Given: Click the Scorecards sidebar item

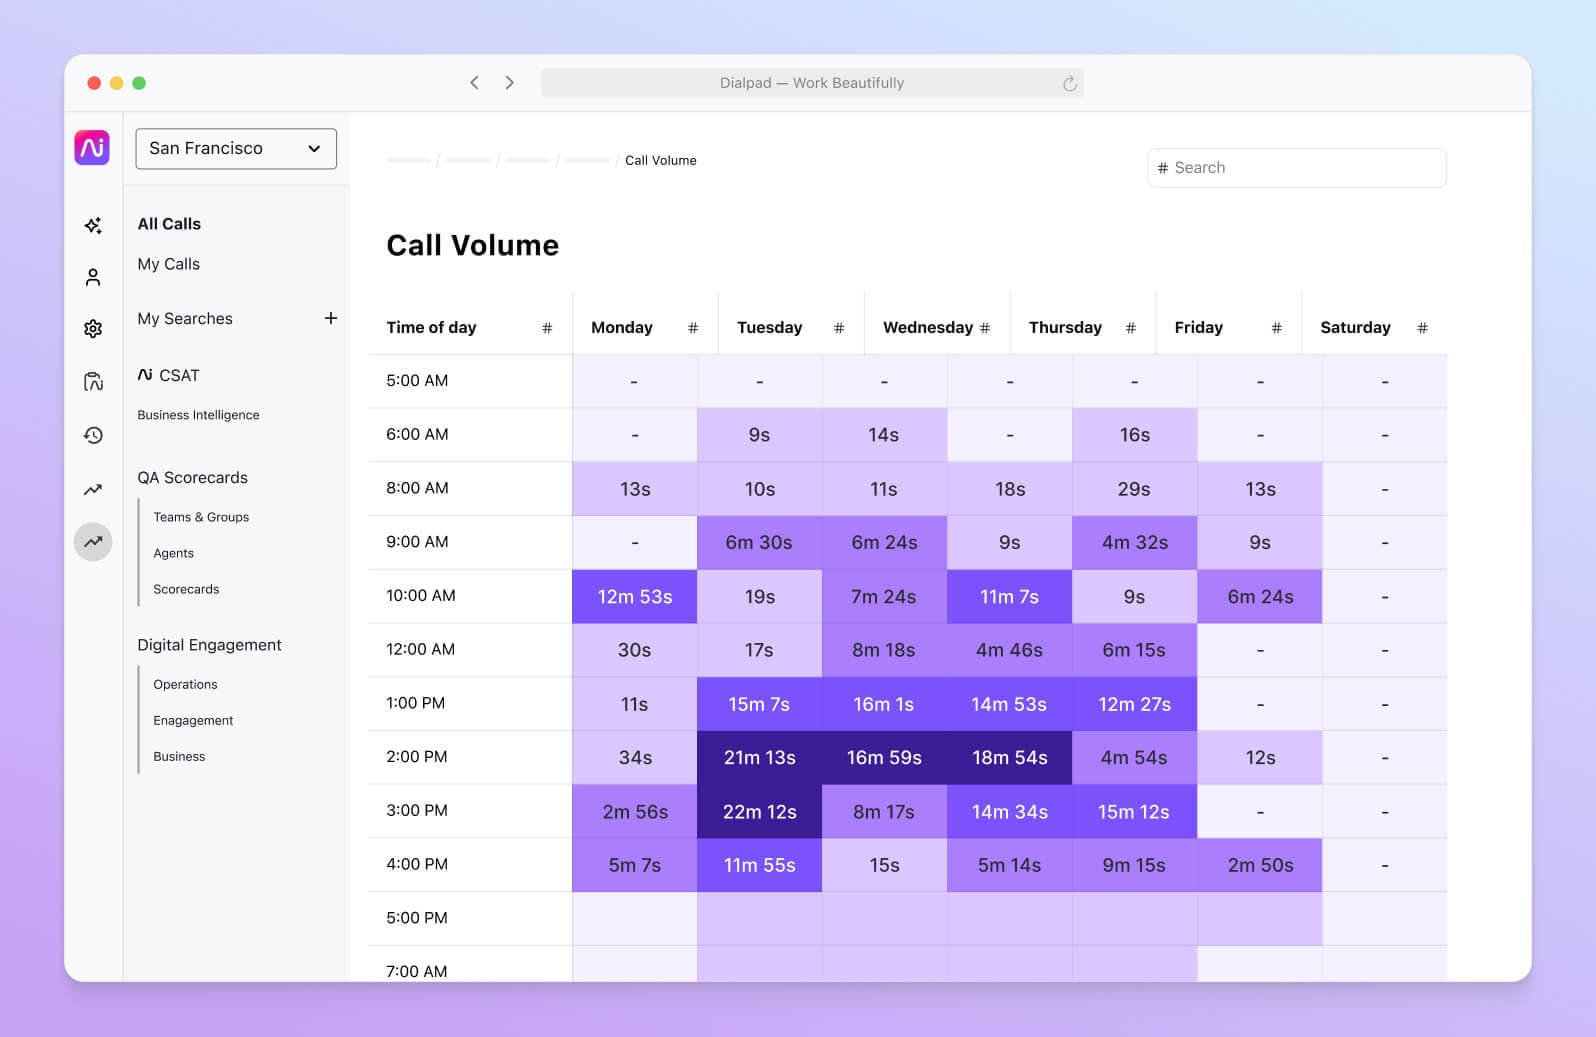Looking at the screenshot, I should click(x=186, y=589).
